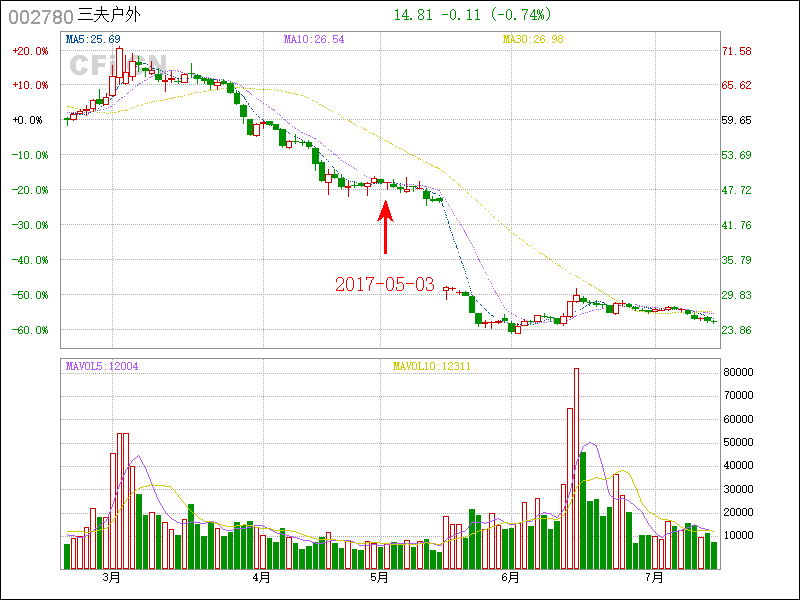Image resolution: width=800 pixels, height=600 pixels.
Task: Select the 6月 time axis label
Action: (x=511, y=578)
